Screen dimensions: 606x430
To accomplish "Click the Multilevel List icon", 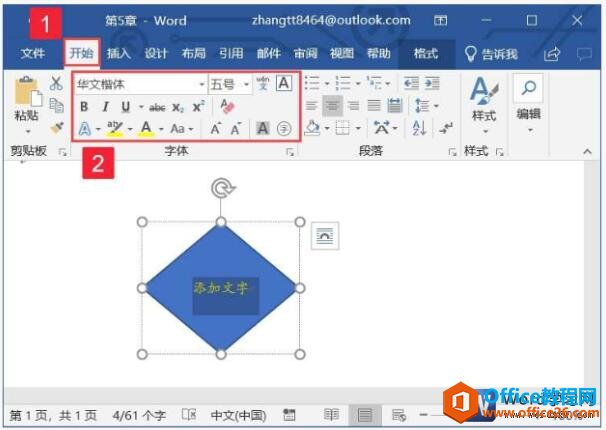I will click(374, 83).
